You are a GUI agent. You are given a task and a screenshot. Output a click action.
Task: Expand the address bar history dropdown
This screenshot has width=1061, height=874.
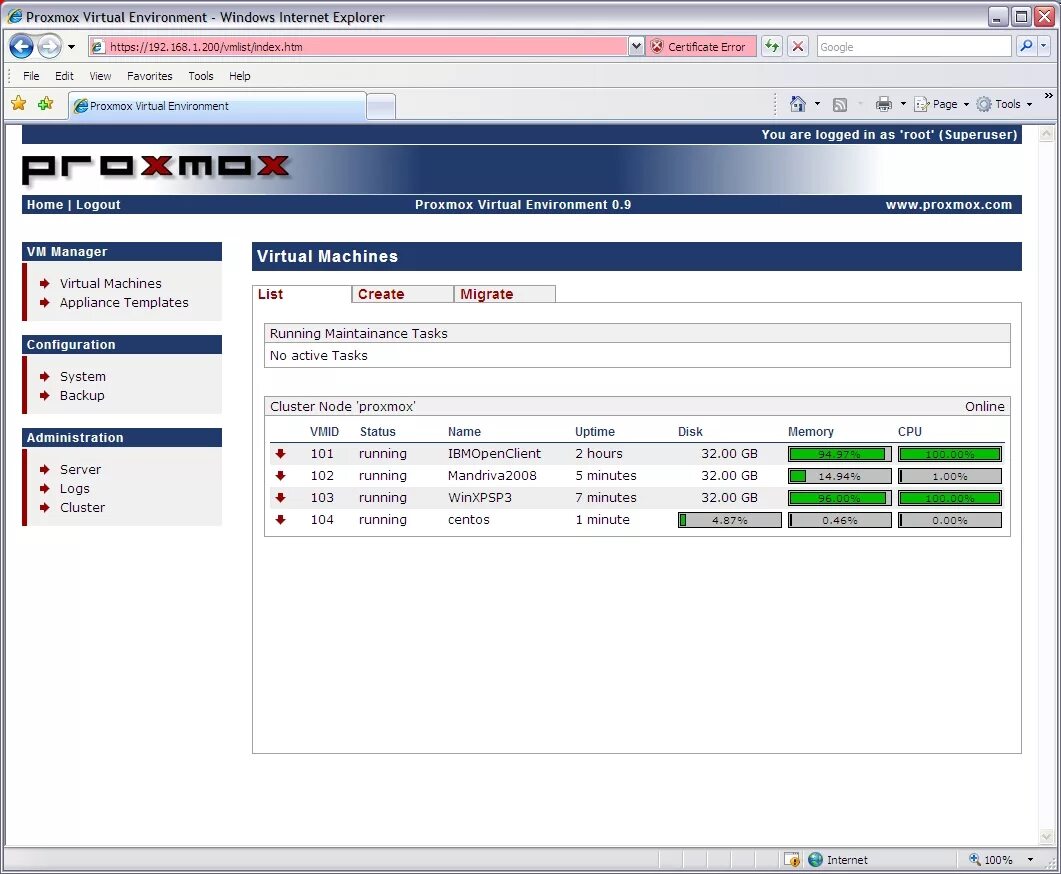click(x=635, y=47)
